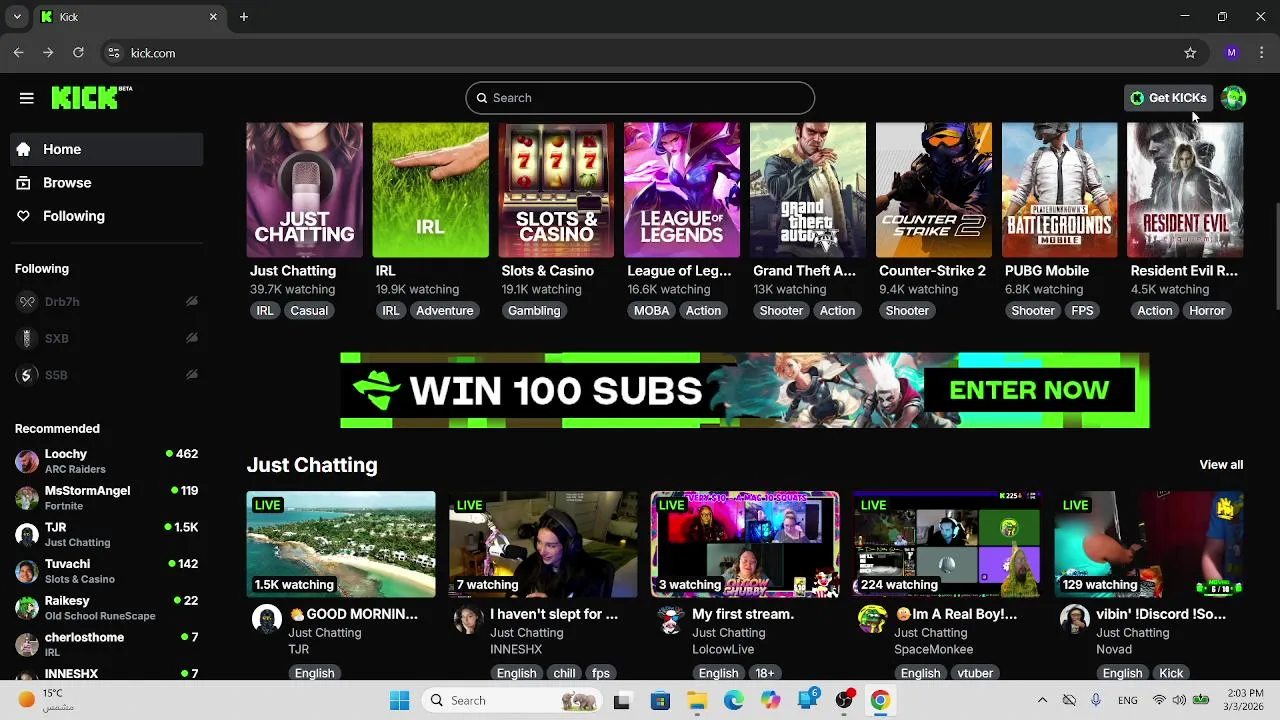Click SpaceMonkee avatar under stream card
The image size is (1280, 720).
tap(872, 620)
